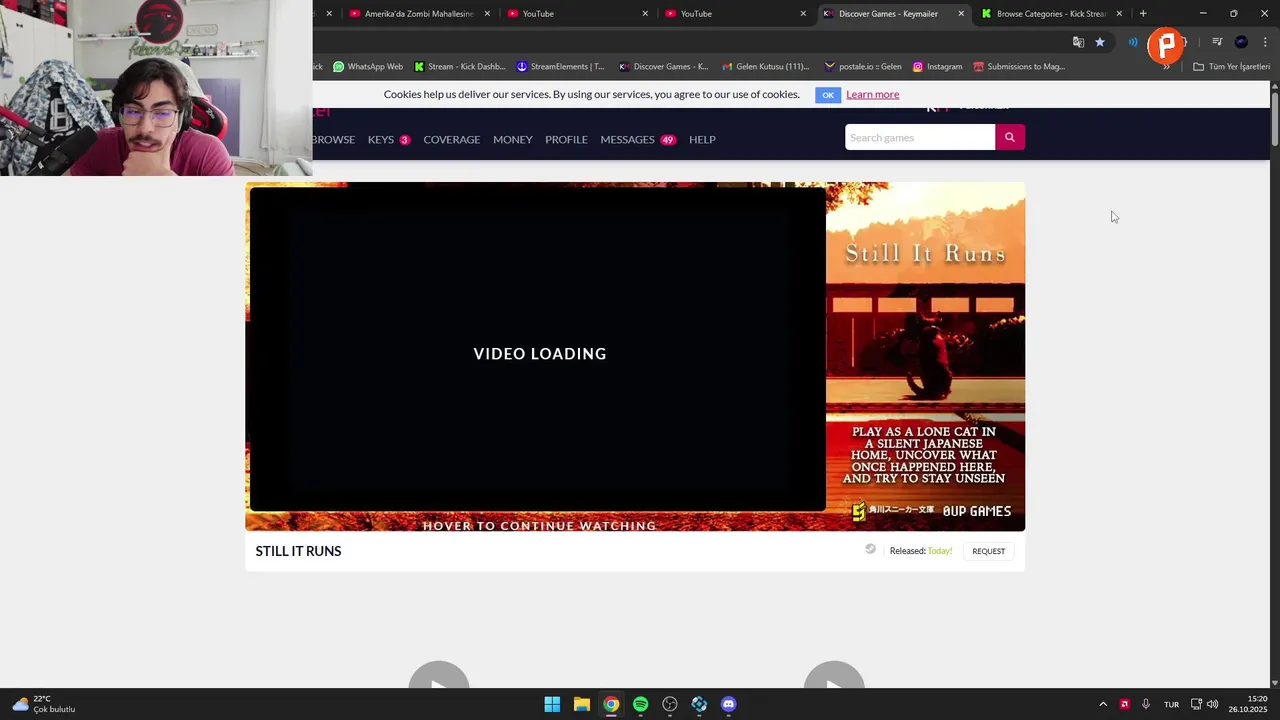The height and width of the screenshot is (720, 1280).
Task: Open Submissions to Mag bookmark
Action: (1018, 67)
